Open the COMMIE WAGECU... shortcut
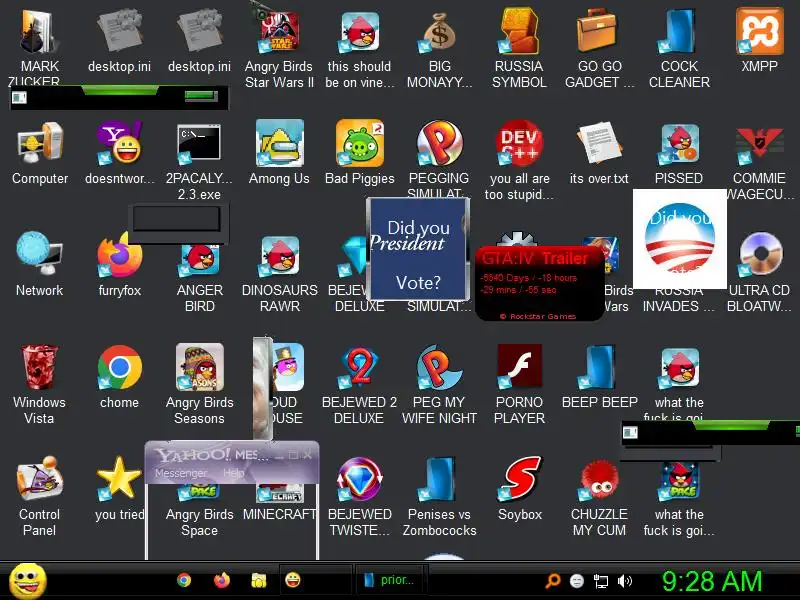The height and width of the screenshot is (600, 800). click(x=760, y=145)
